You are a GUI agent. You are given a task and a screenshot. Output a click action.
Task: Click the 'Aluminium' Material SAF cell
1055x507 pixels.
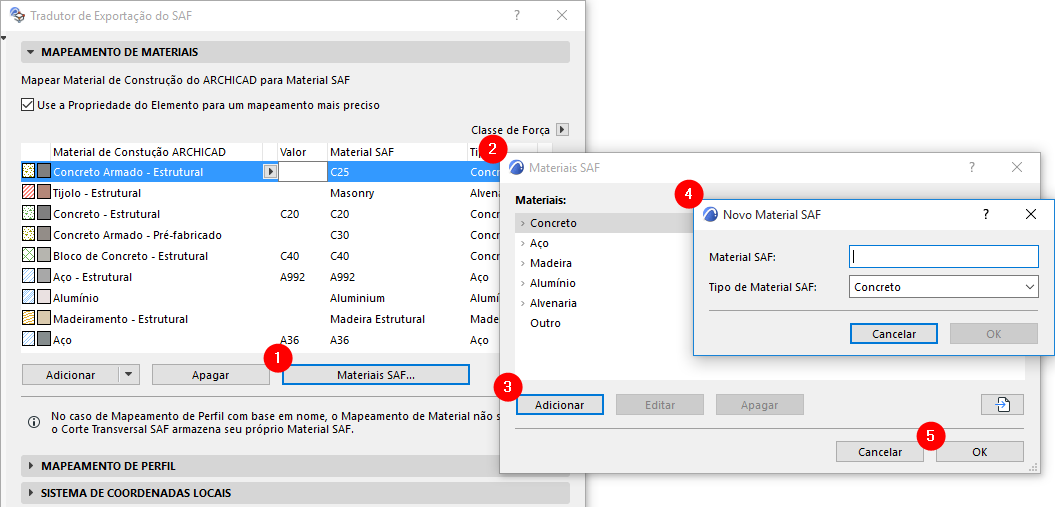coord(357,298)
